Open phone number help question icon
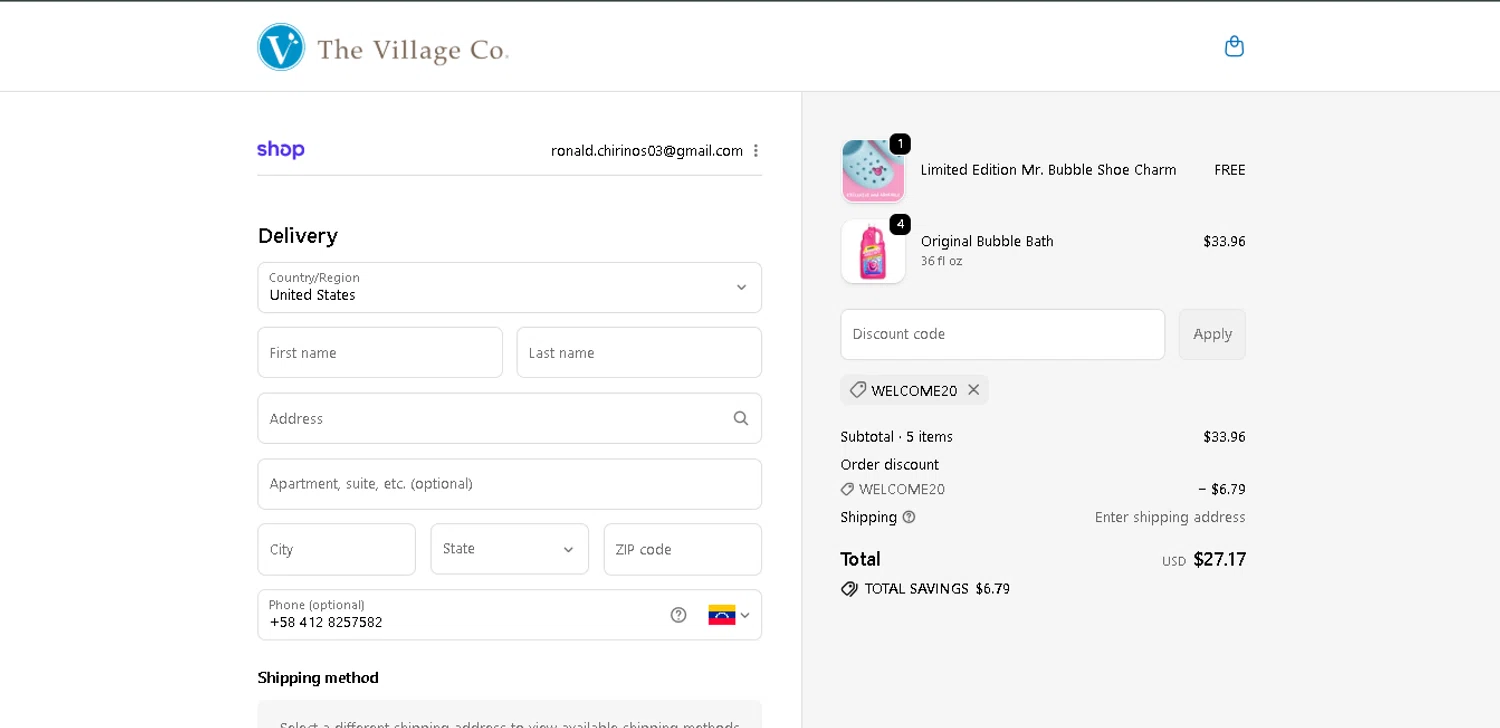This screenshot has height=728, width=1500. pos(678,615)
